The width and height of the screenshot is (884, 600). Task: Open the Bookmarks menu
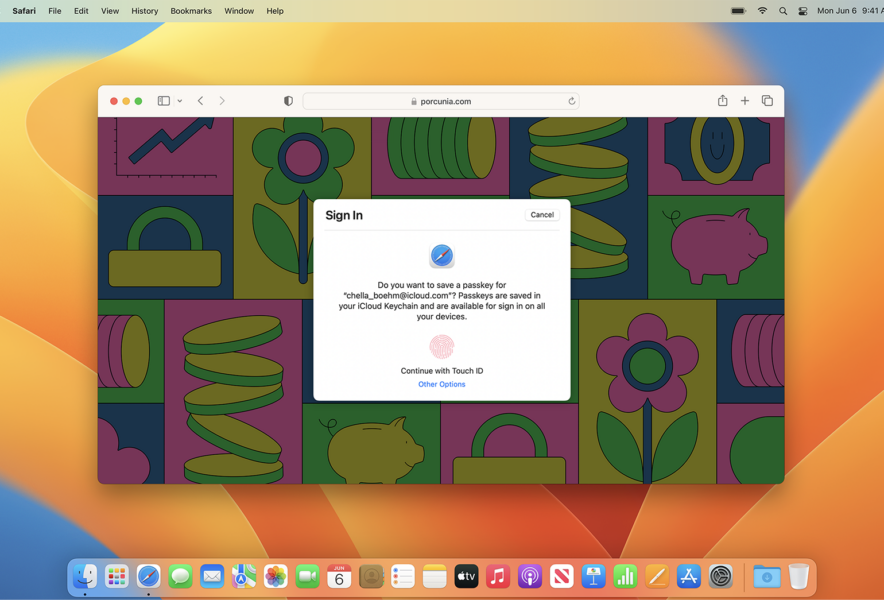pyautogui.click(x=191, y=11)
